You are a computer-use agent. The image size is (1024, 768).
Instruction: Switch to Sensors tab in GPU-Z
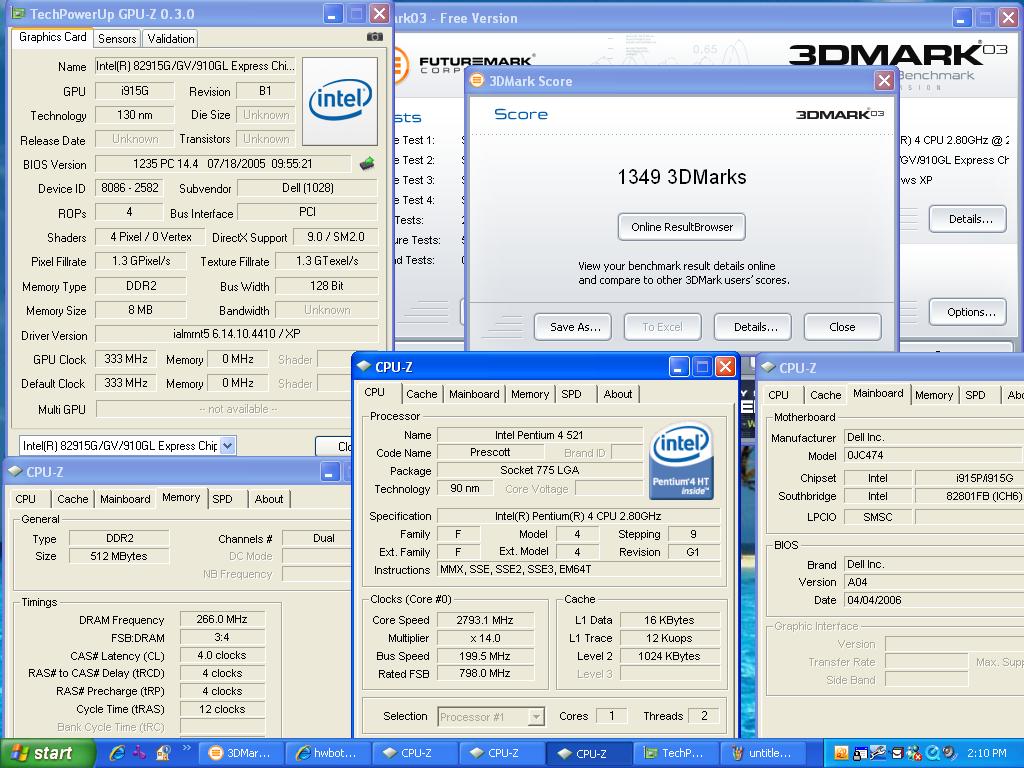point(117,39)
